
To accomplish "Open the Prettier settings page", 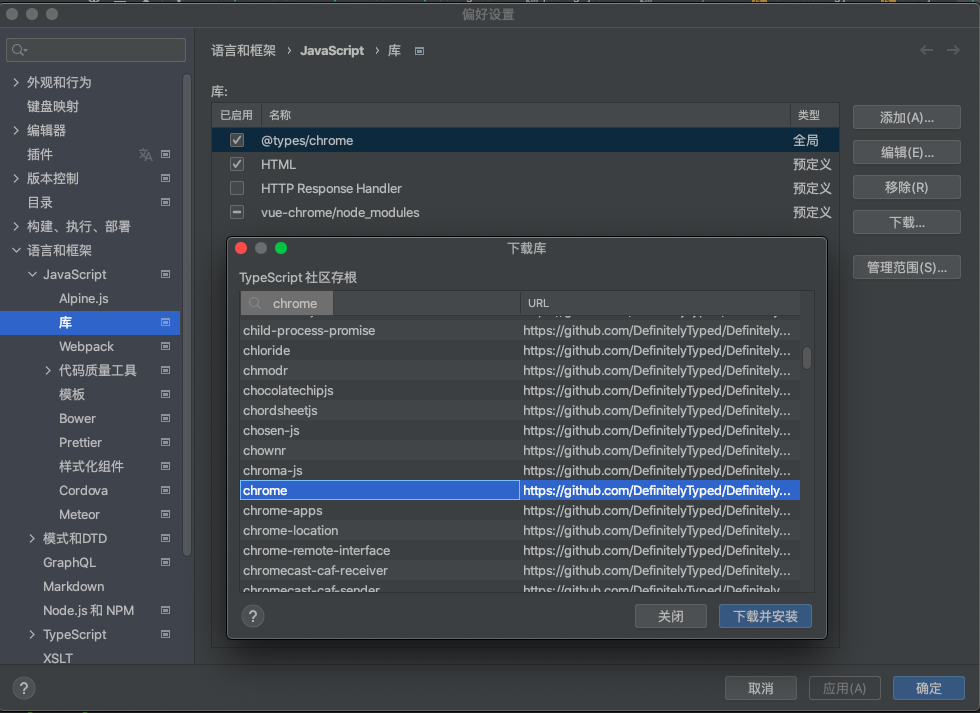I will 80,443.
